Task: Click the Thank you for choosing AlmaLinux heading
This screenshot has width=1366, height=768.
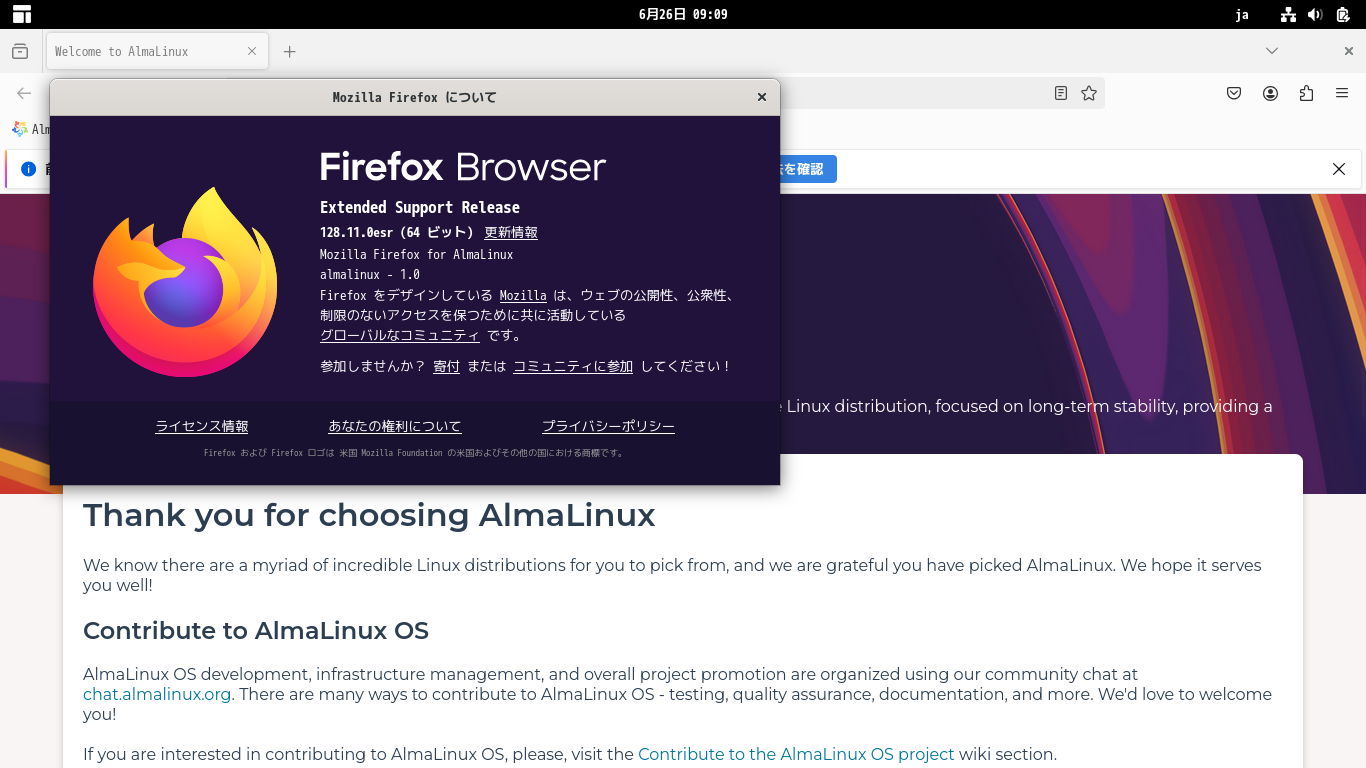Action: tap(369, 515)
